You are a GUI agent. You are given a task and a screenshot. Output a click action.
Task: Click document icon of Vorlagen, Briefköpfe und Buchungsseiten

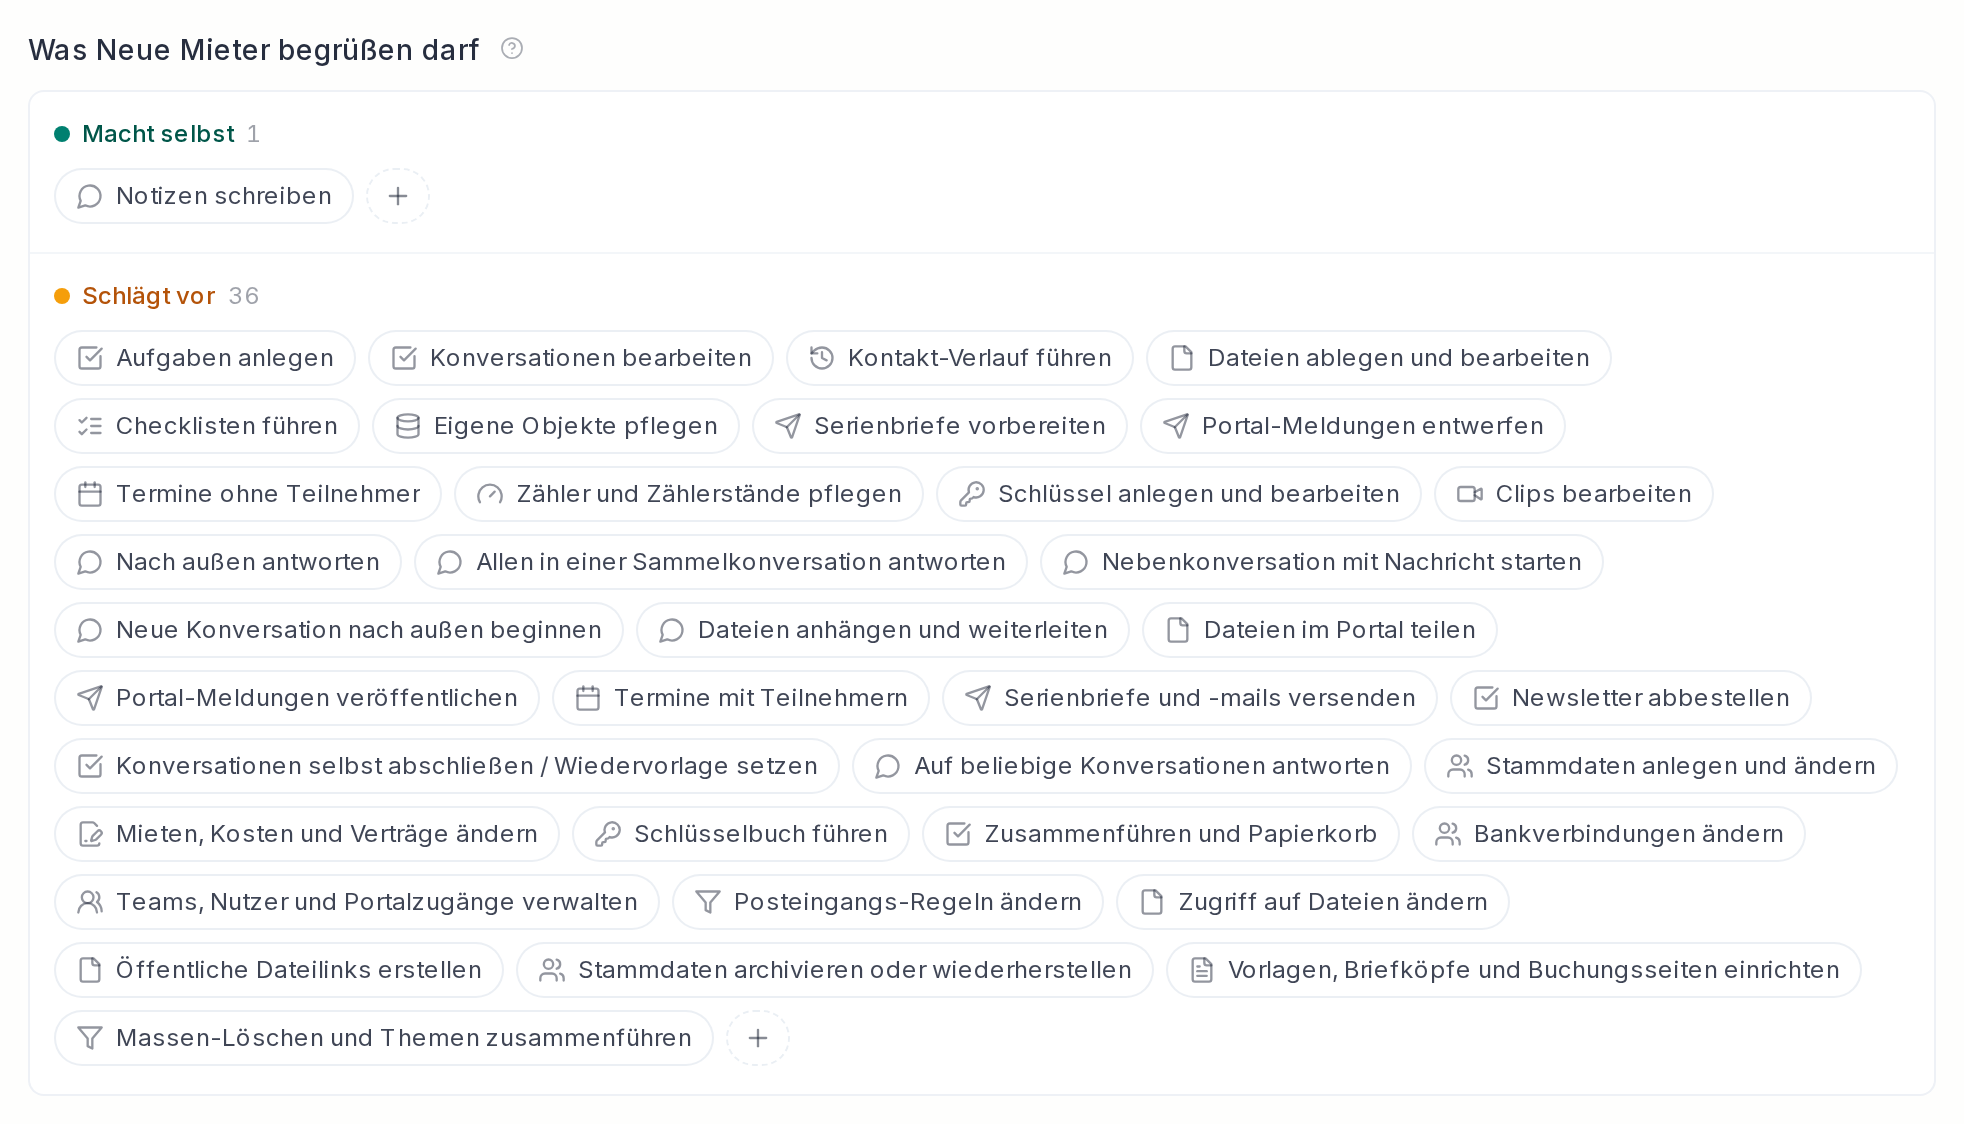coord(1202,970)
